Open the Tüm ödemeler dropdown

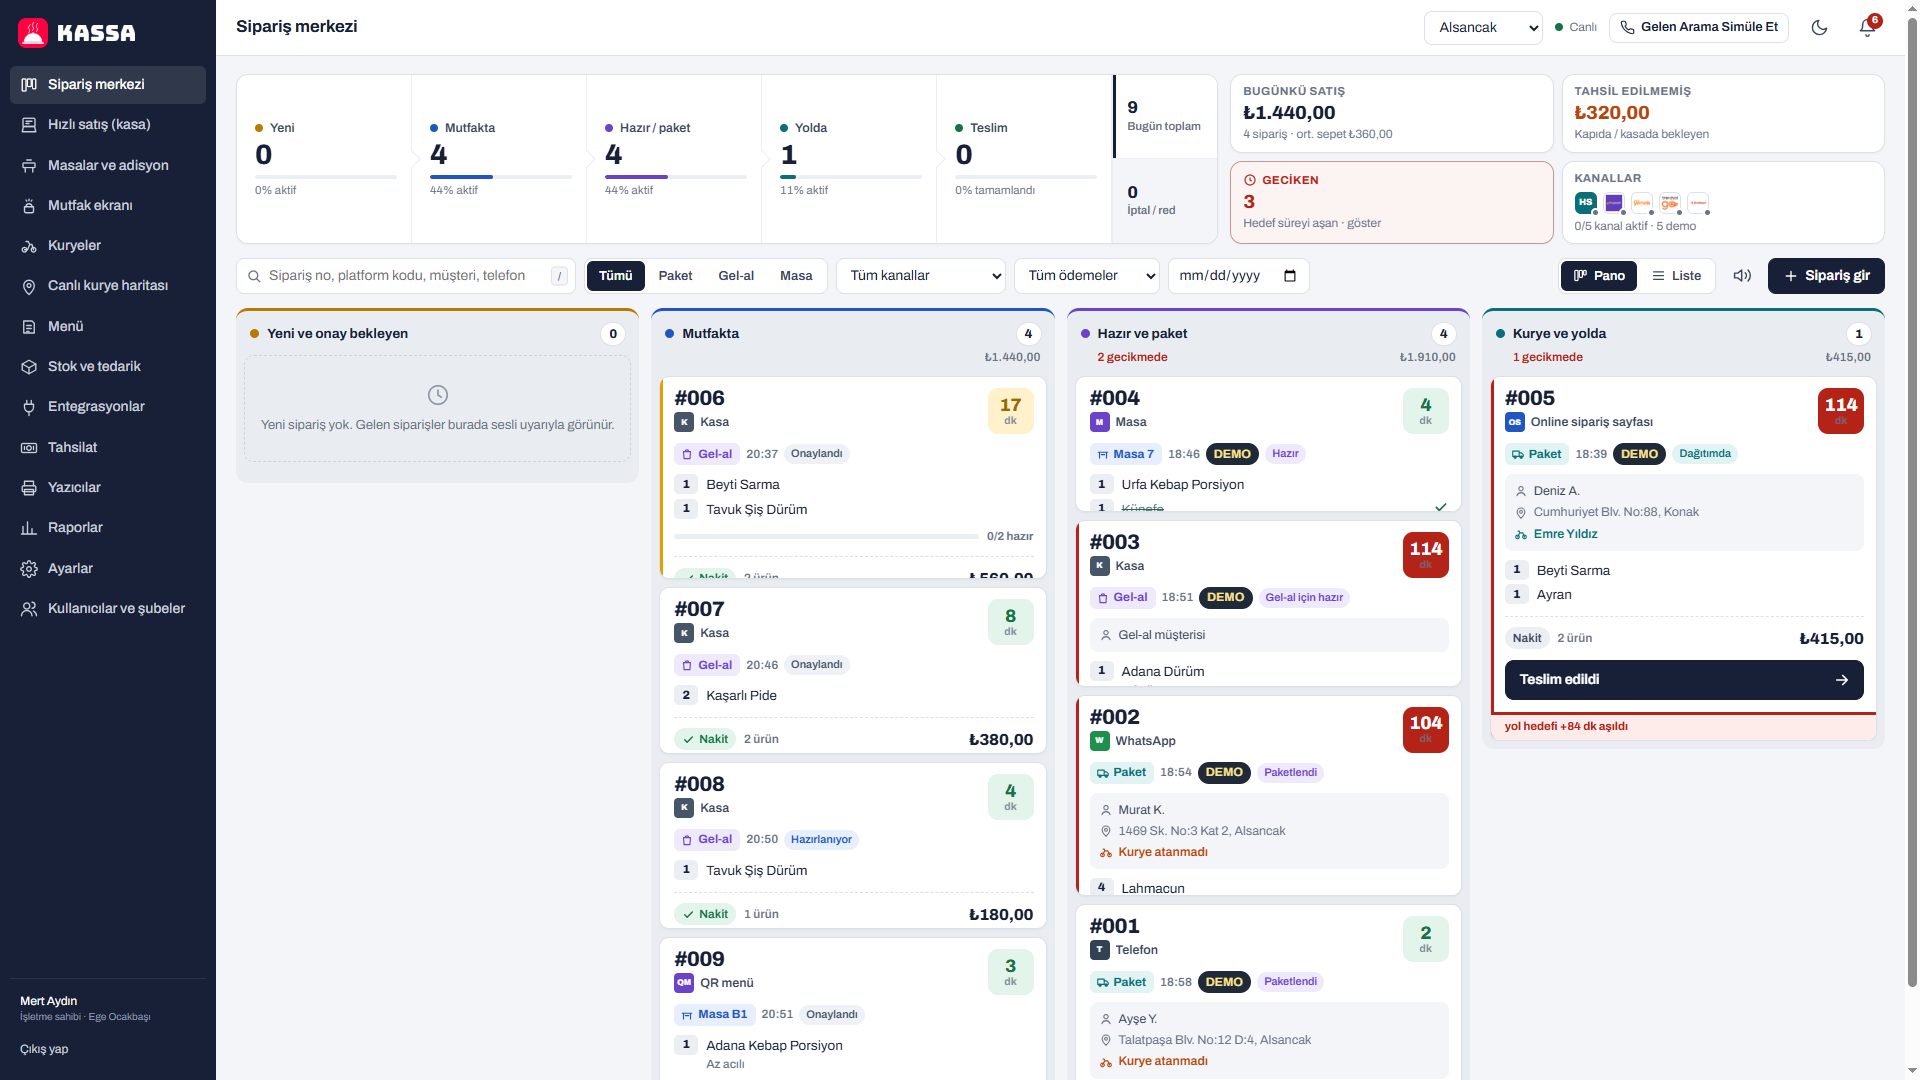(1087, 276)
